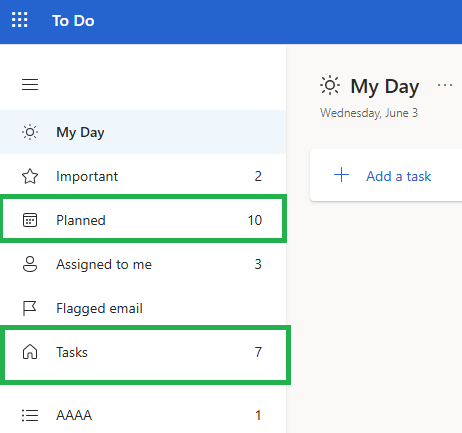The width and height of the screenshot is (462, 433).
Task: Open My Day more options ellipsis
Action: [445, 85]
